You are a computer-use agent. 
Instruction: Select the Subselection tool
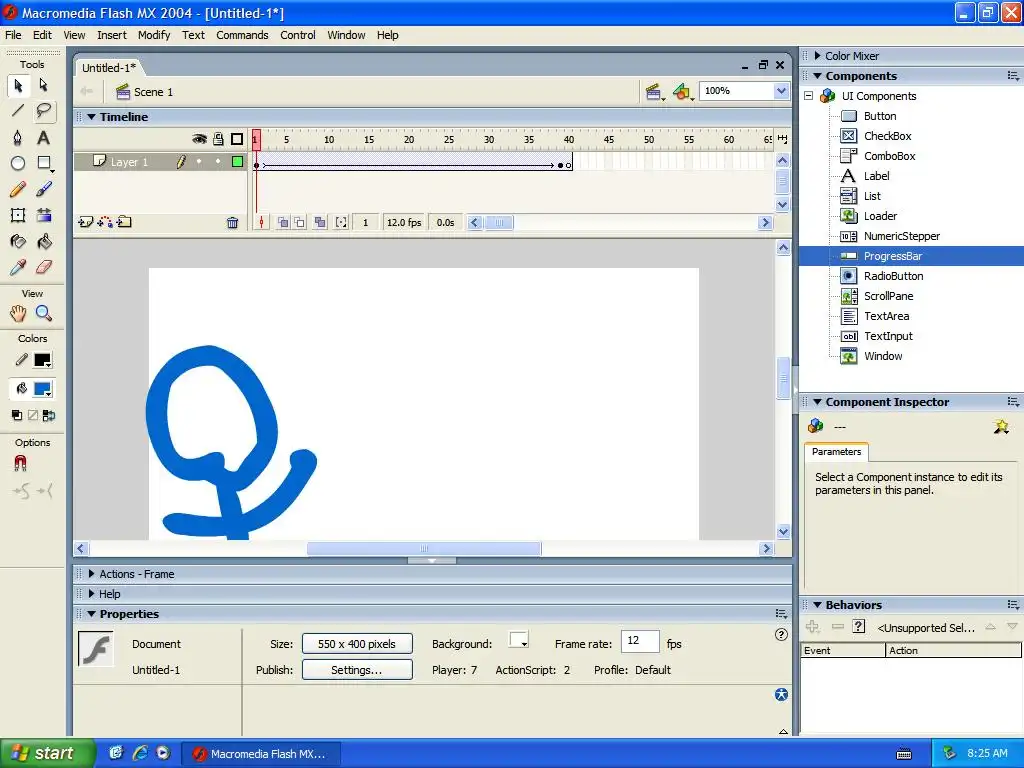pyautogui.click(x=44, y=86)
